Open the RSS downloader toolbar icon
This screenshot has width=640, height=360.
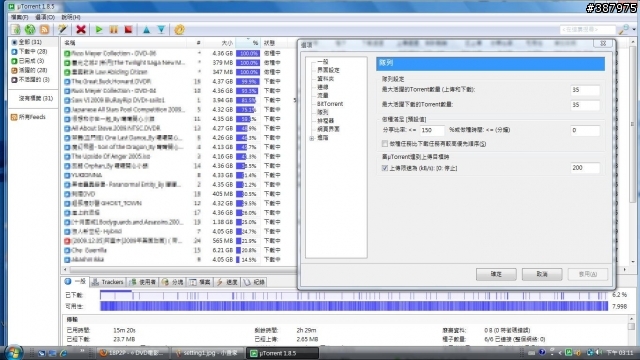point(44,29)
